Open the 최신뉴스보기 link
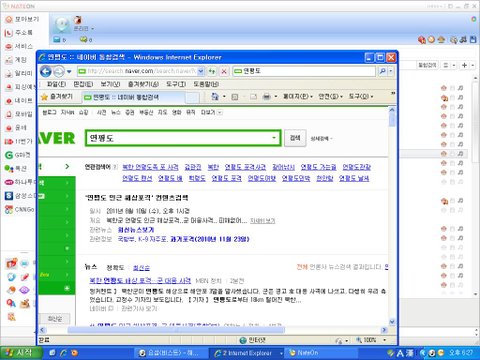 click(136, 230)
